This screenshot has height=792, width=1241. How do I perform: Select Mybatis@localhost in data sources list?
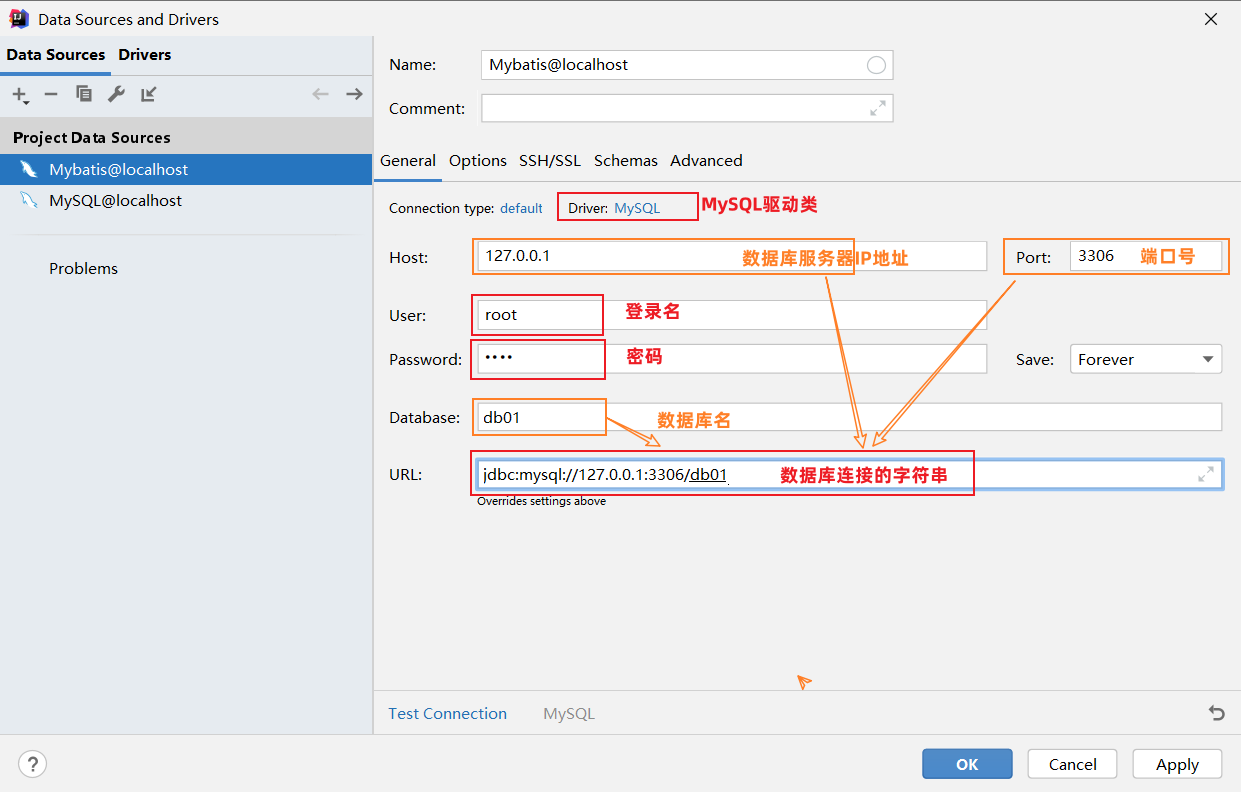[x=186, y=169]
